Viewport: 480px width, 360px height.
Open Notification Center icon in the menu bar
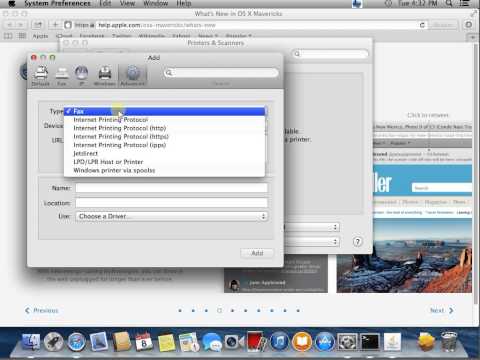465,4
